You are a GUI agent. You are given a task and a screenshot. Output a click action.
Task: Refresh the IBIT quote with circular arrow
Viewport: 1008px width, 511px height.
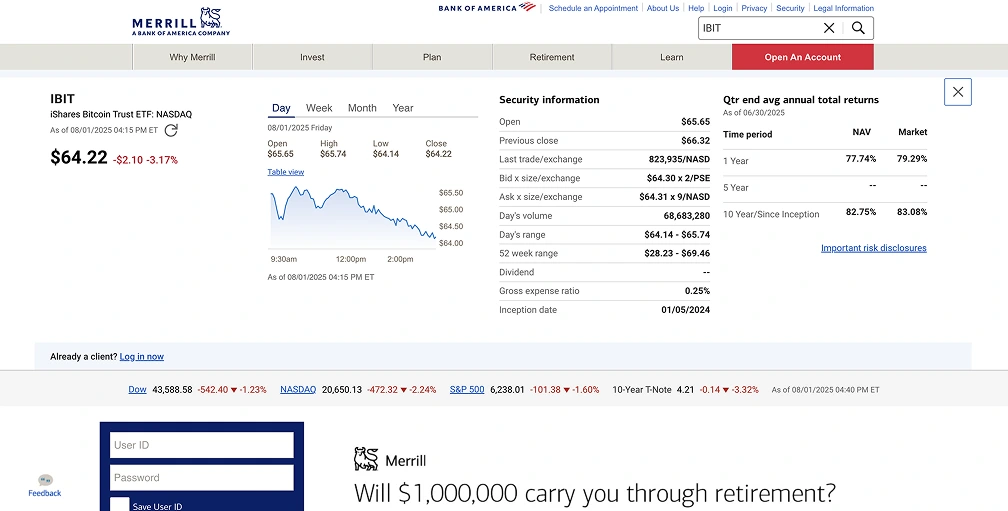[x=171, y=130]
